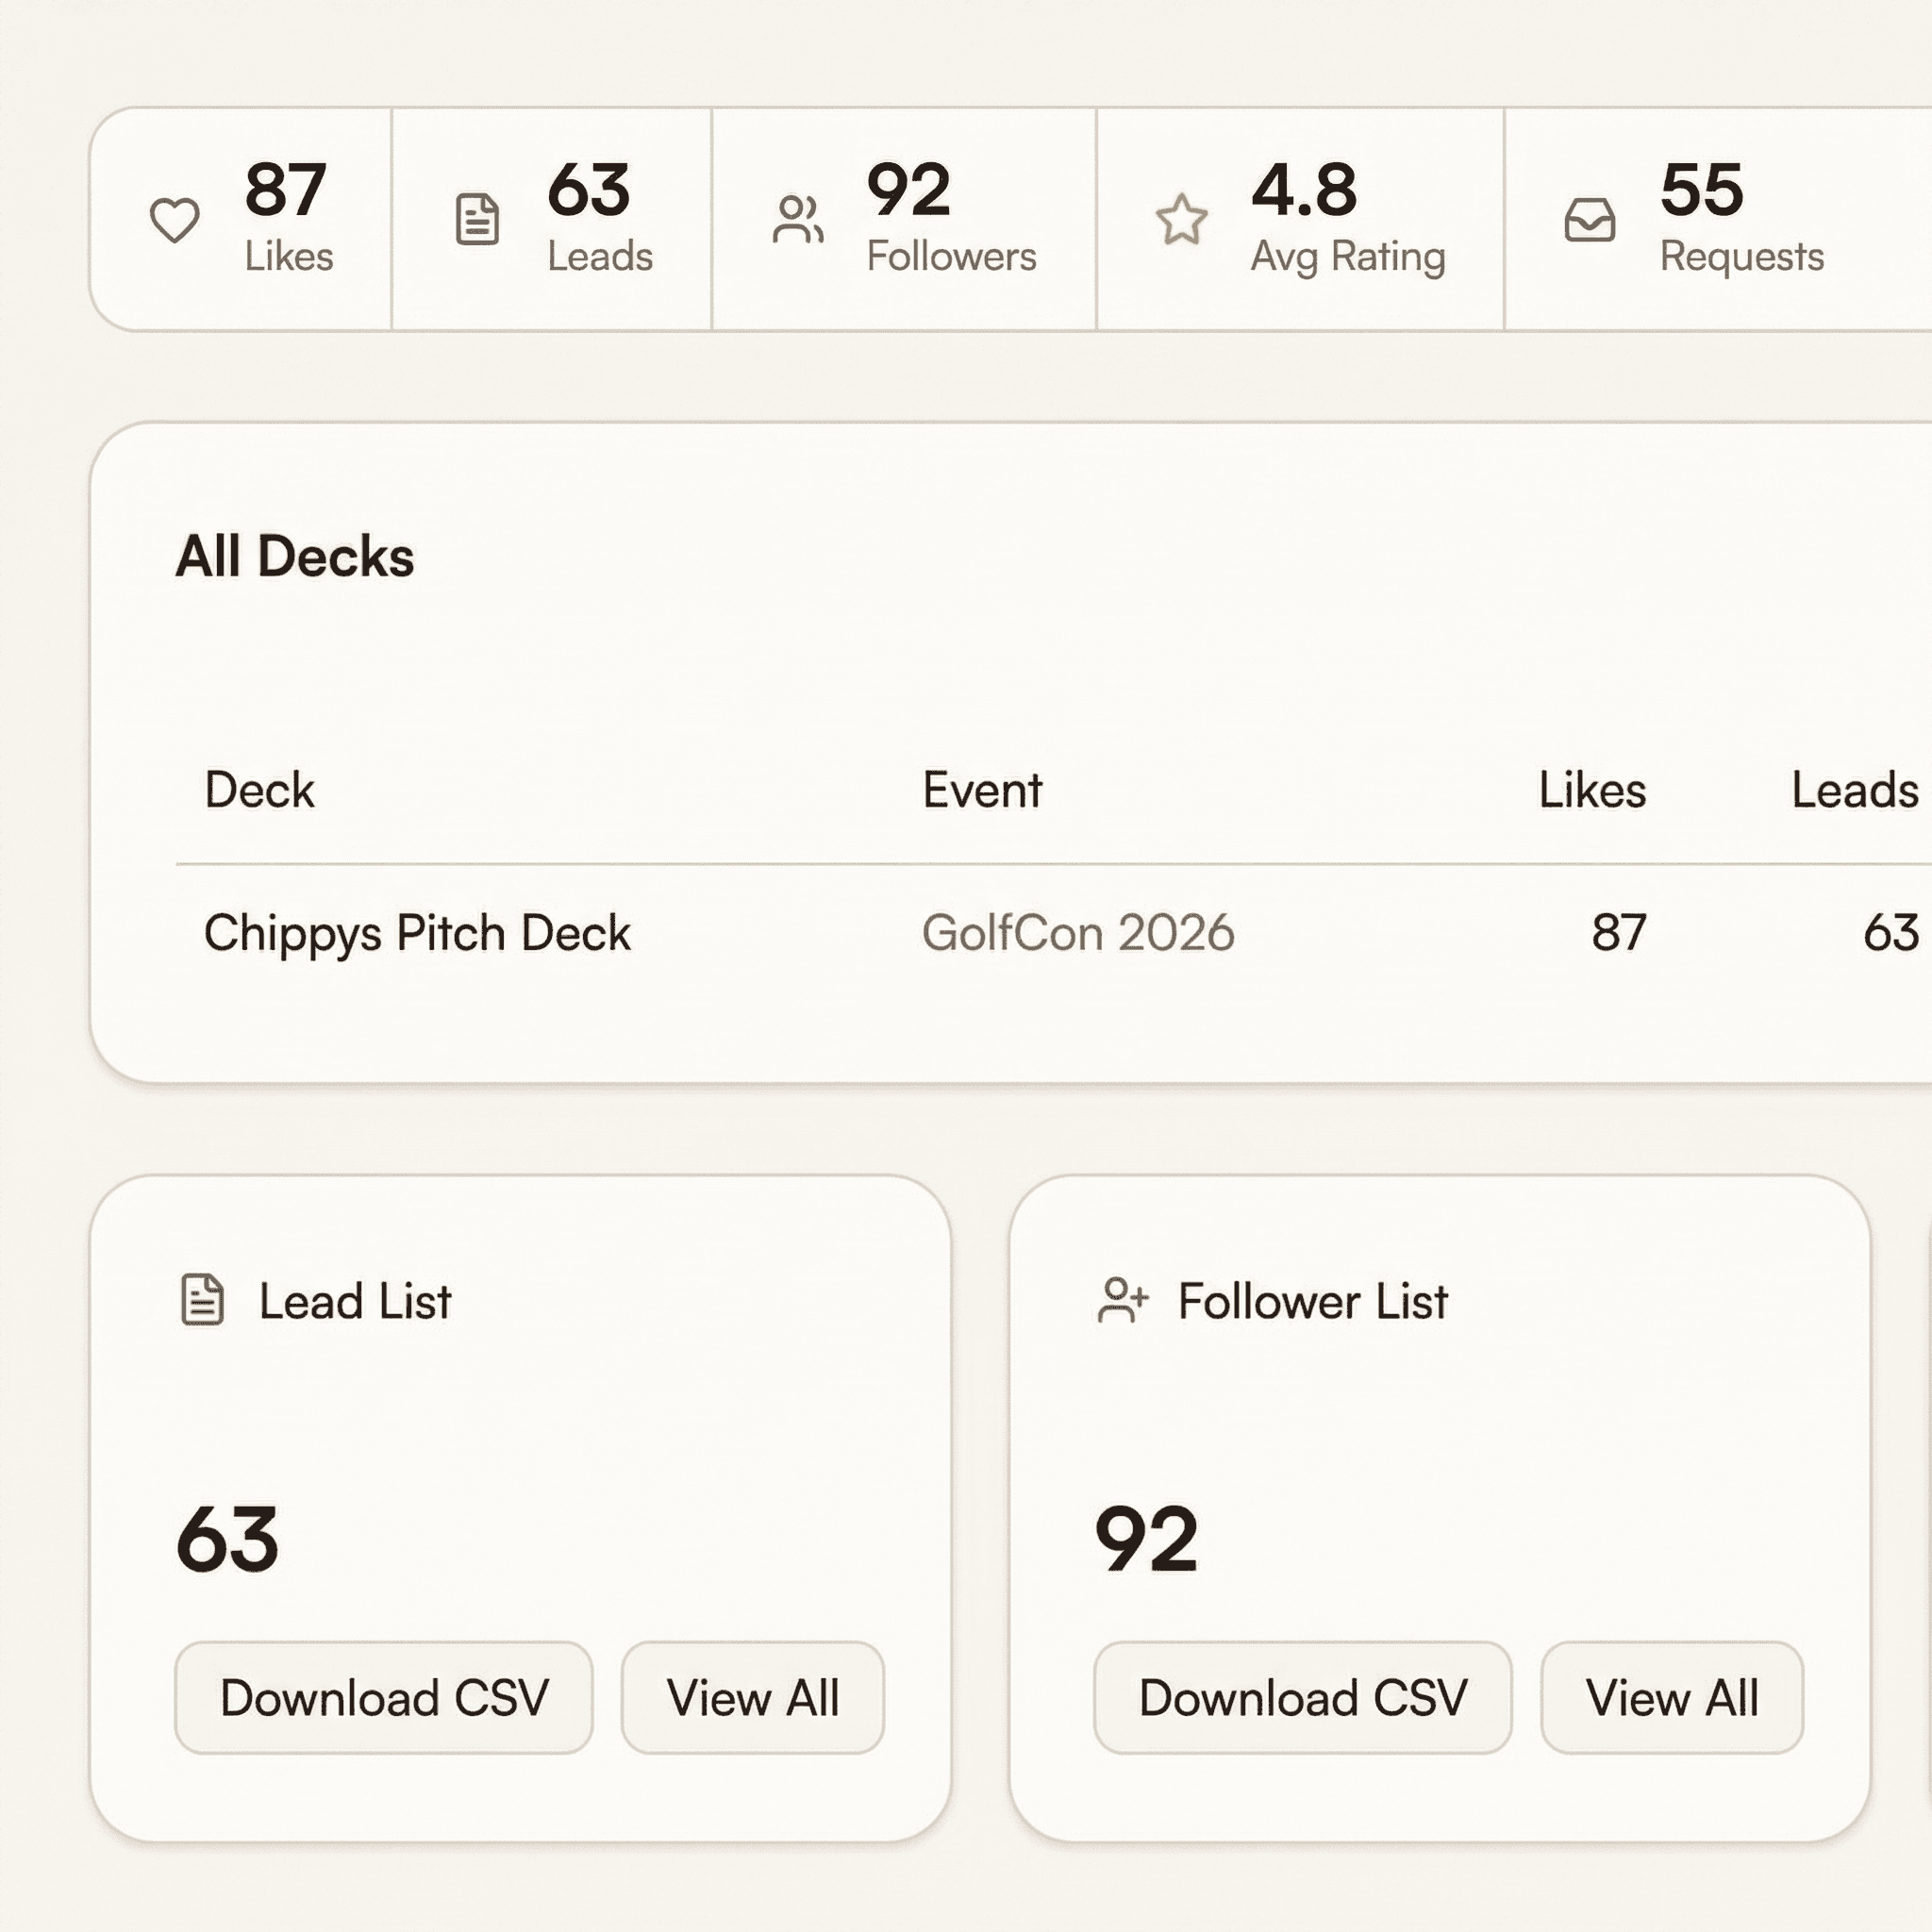Click the followers people icon in the stats bar

798,218
